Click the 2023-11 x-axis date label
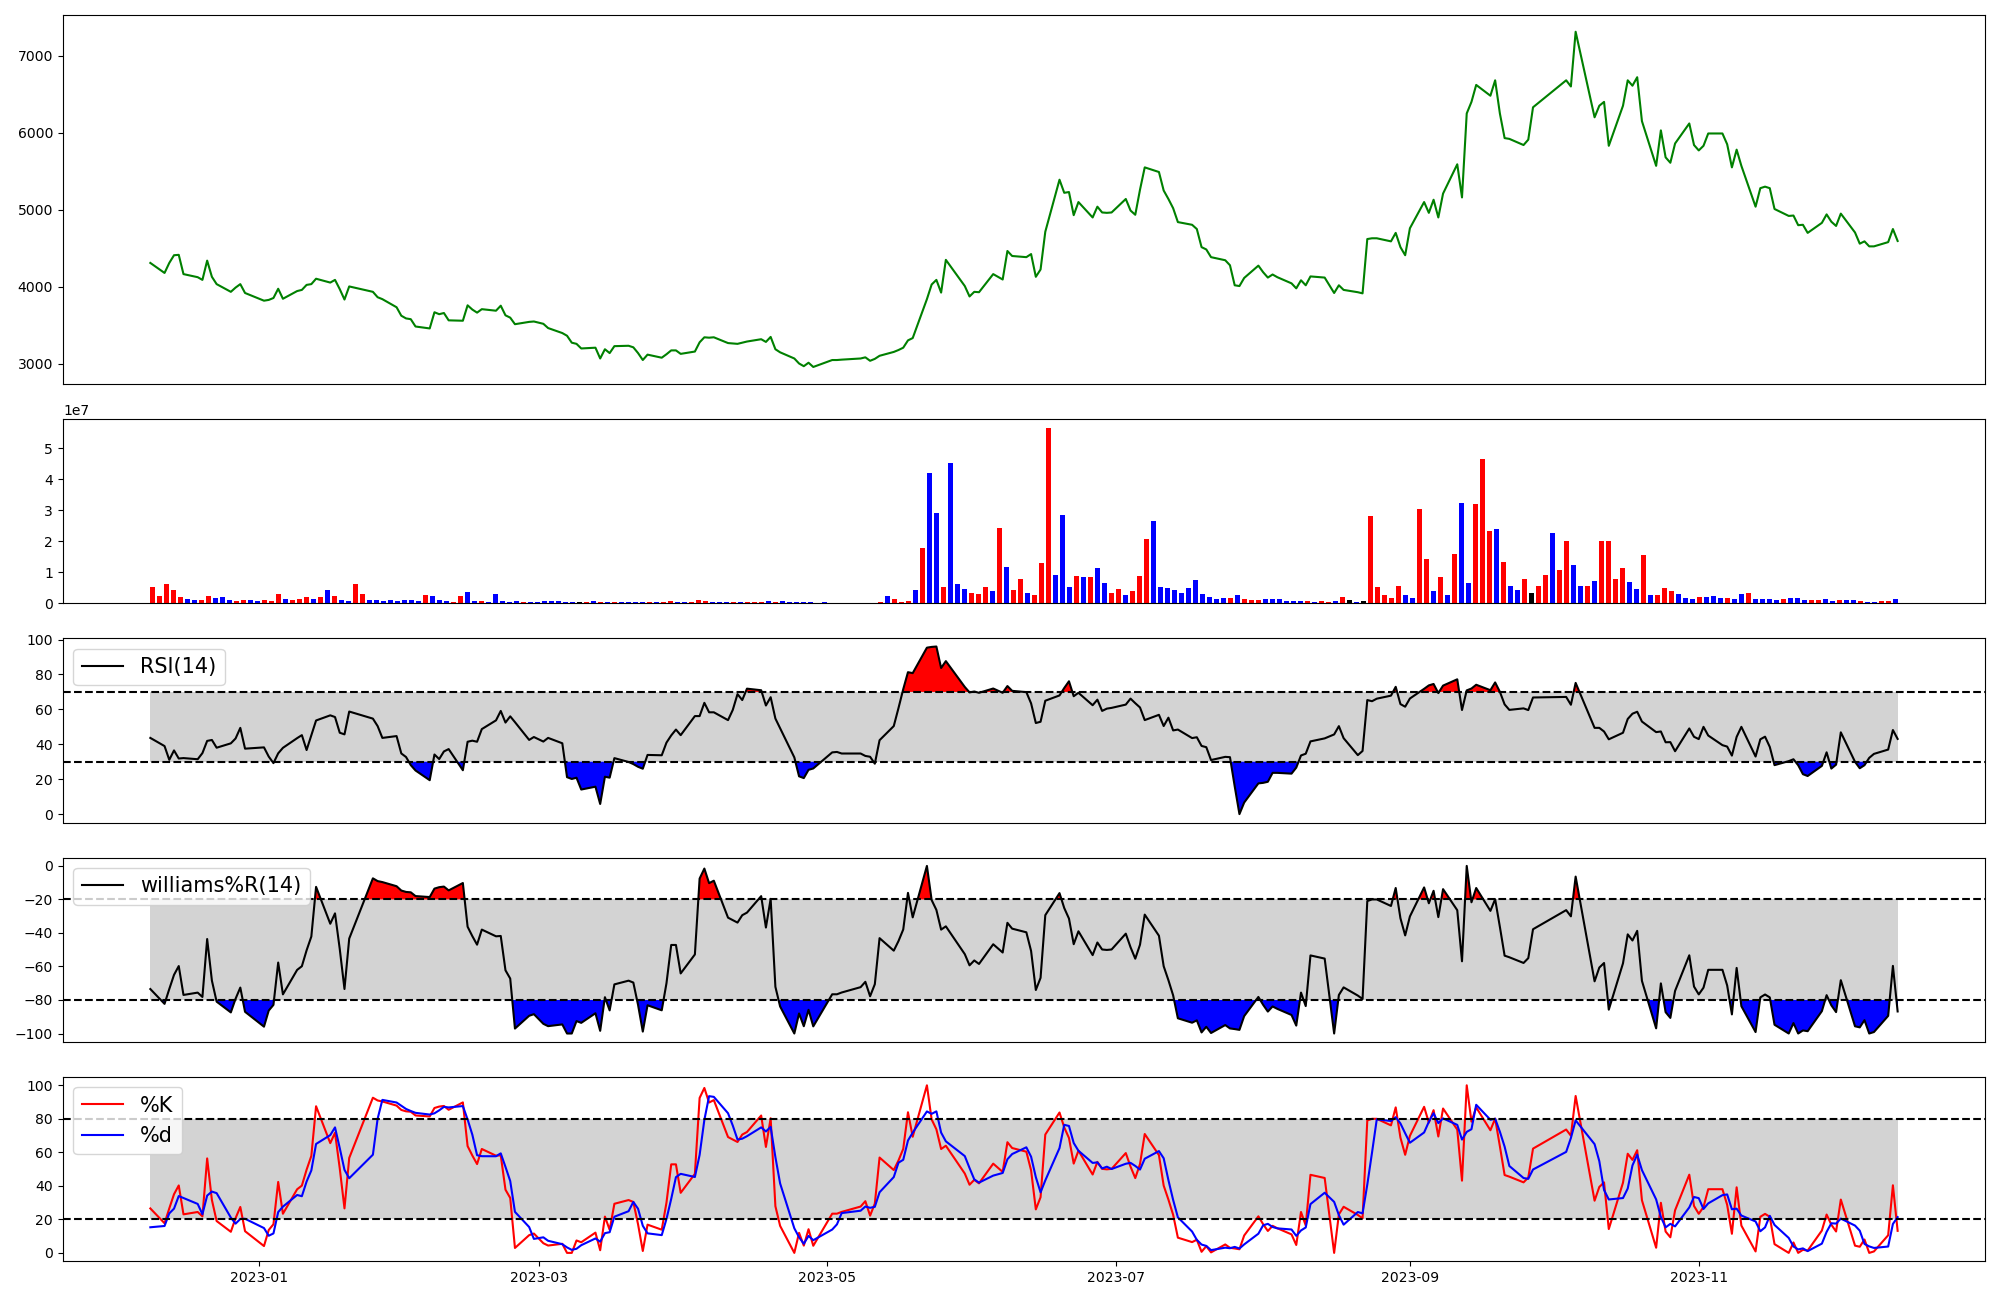 coord(1699,1277)
